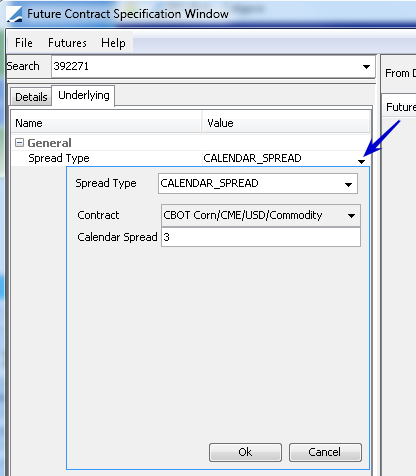The image size is (416, 476).
Task: Open the Spread Type row value dropdown arrow
Action: click(361, 161)
